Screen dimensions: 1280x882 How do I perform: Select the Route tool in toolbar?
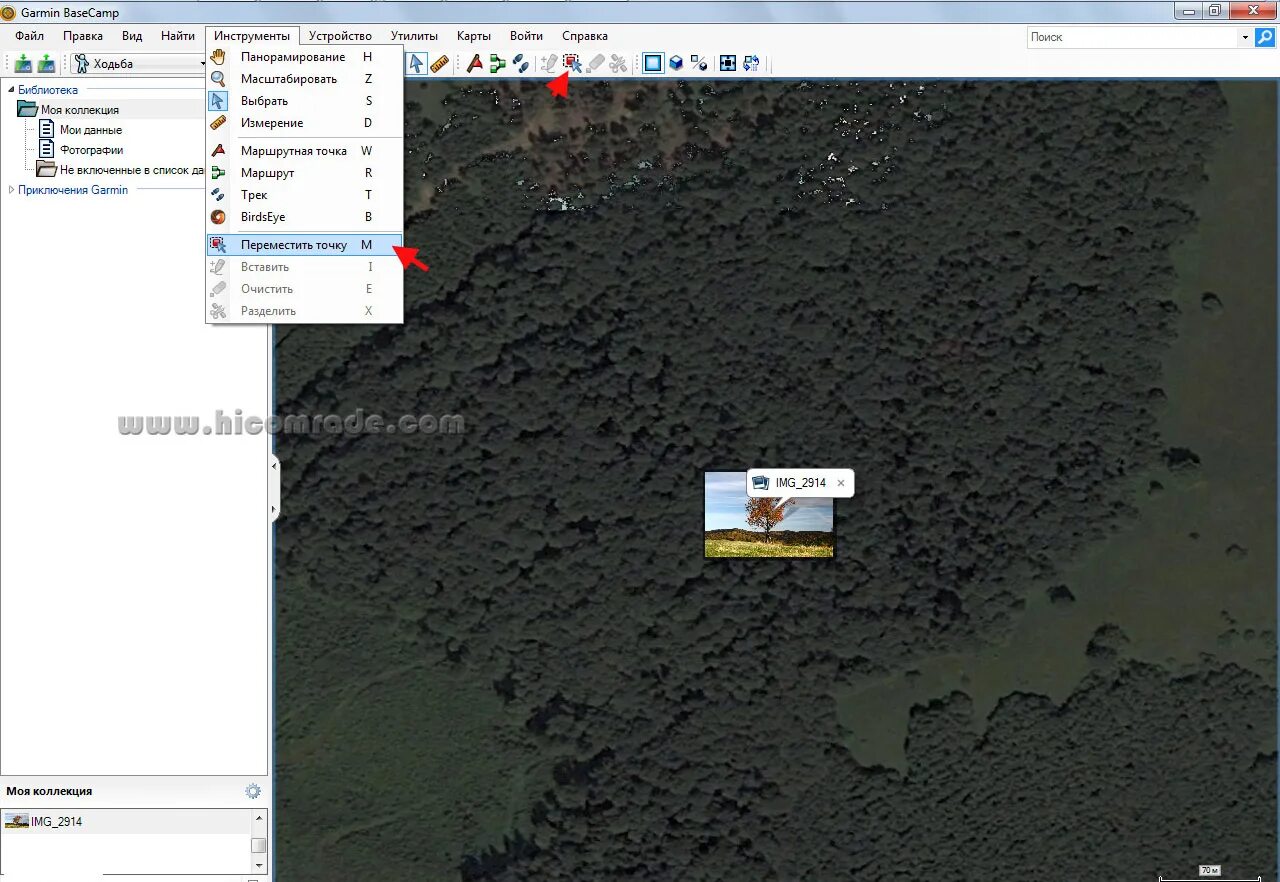(x=498, y=64)
